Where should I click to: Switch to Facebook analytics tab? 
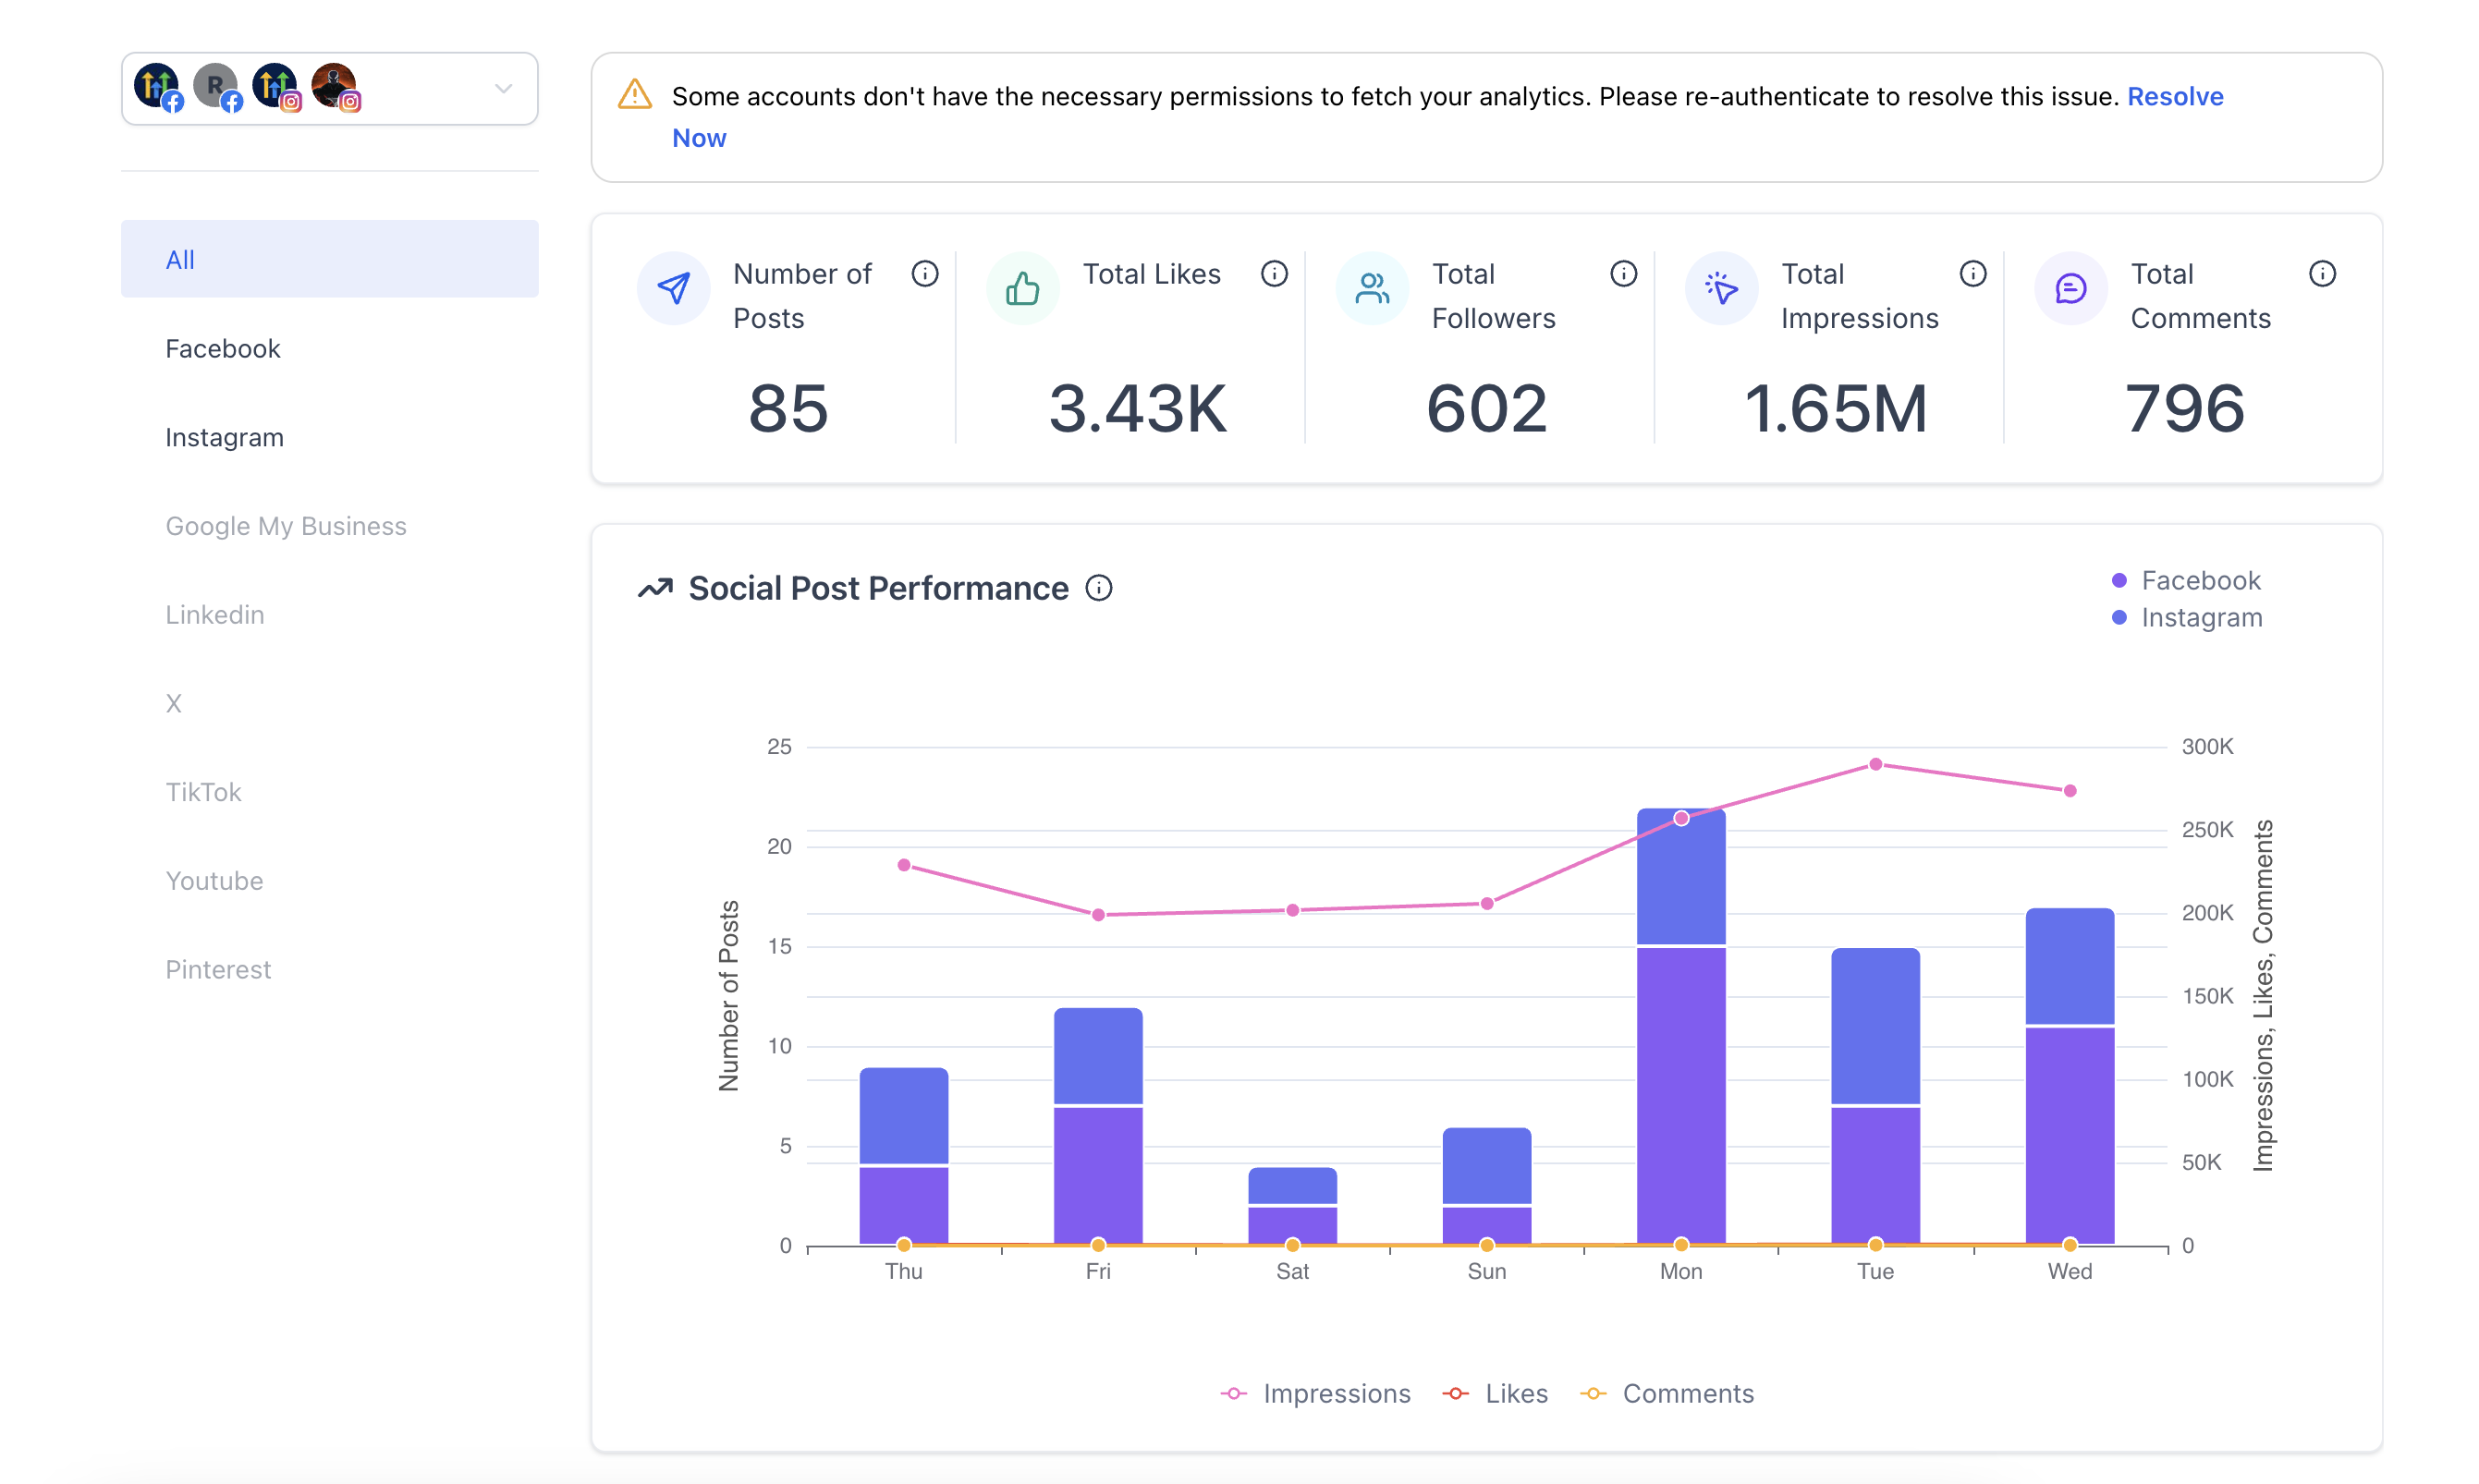(x=222, y=348)
